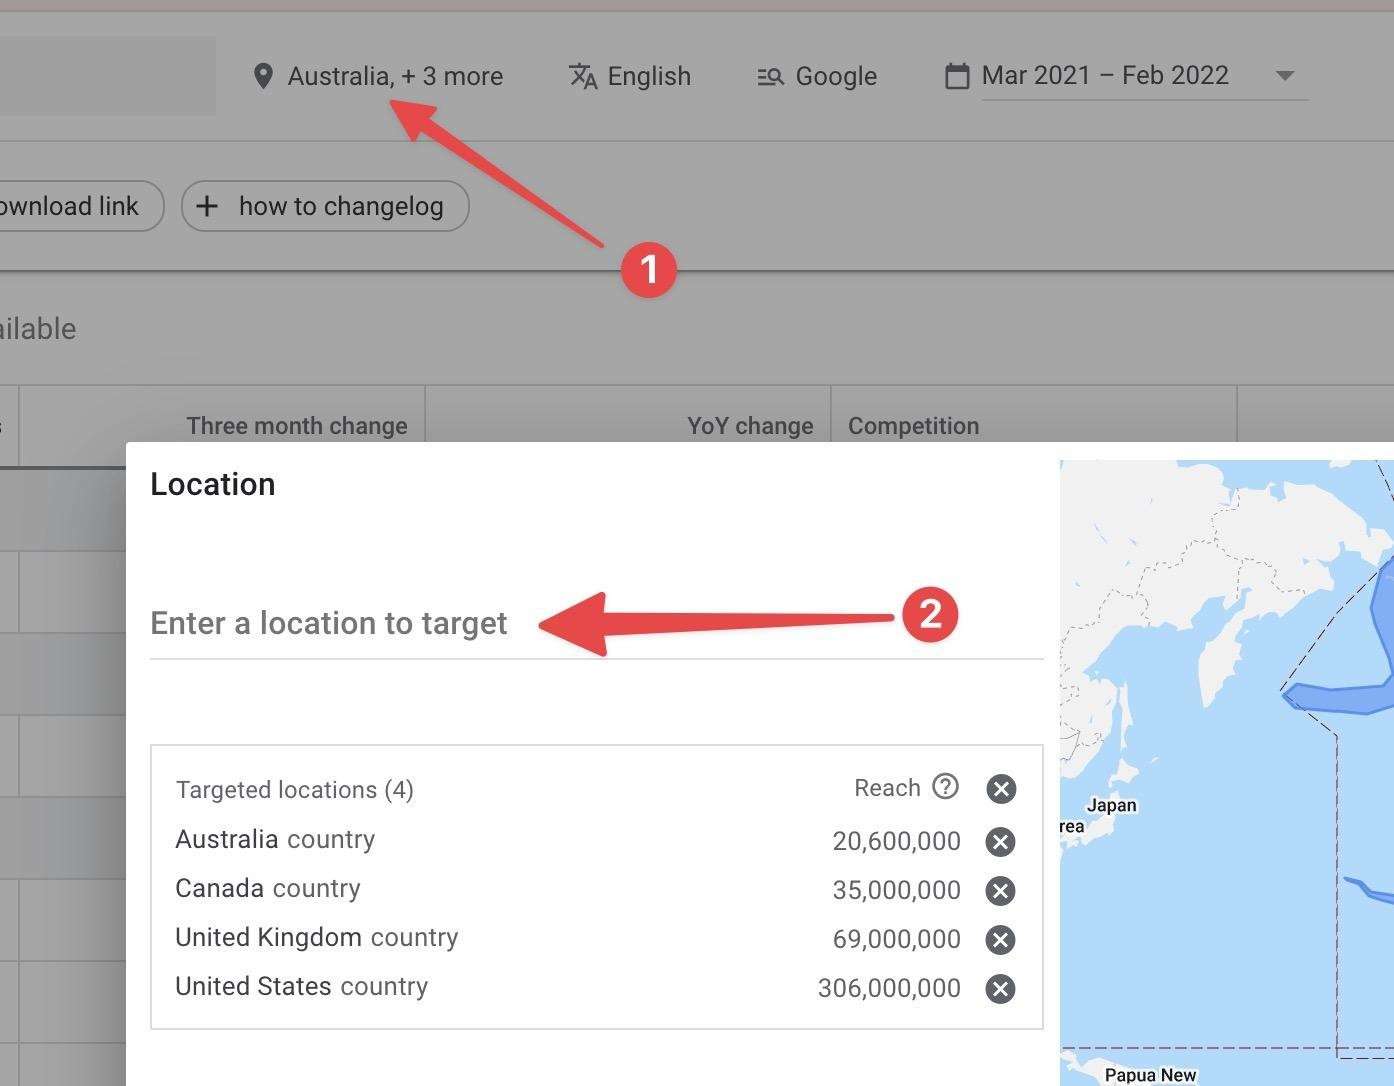This screenshot has height=1086, width=1394.
Task: Remove United States from targeted locations
Action: tap(1000, 989)
